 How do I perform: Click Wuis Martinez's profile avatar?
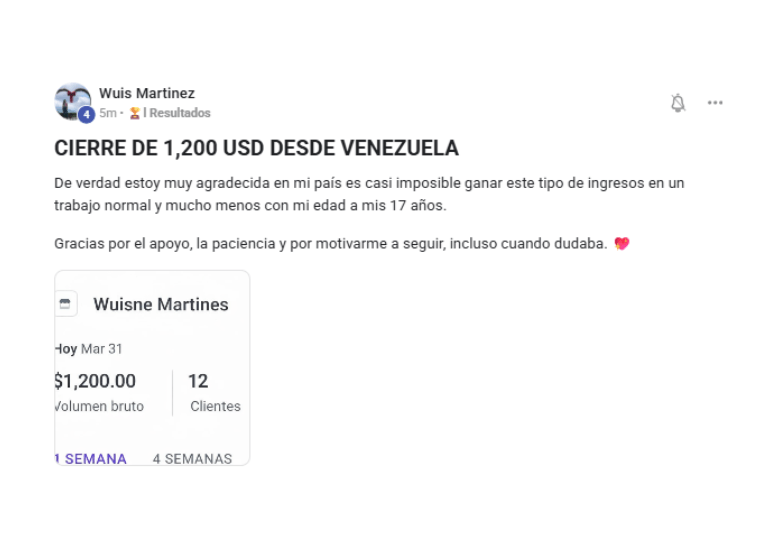click(x=71, y=101)
